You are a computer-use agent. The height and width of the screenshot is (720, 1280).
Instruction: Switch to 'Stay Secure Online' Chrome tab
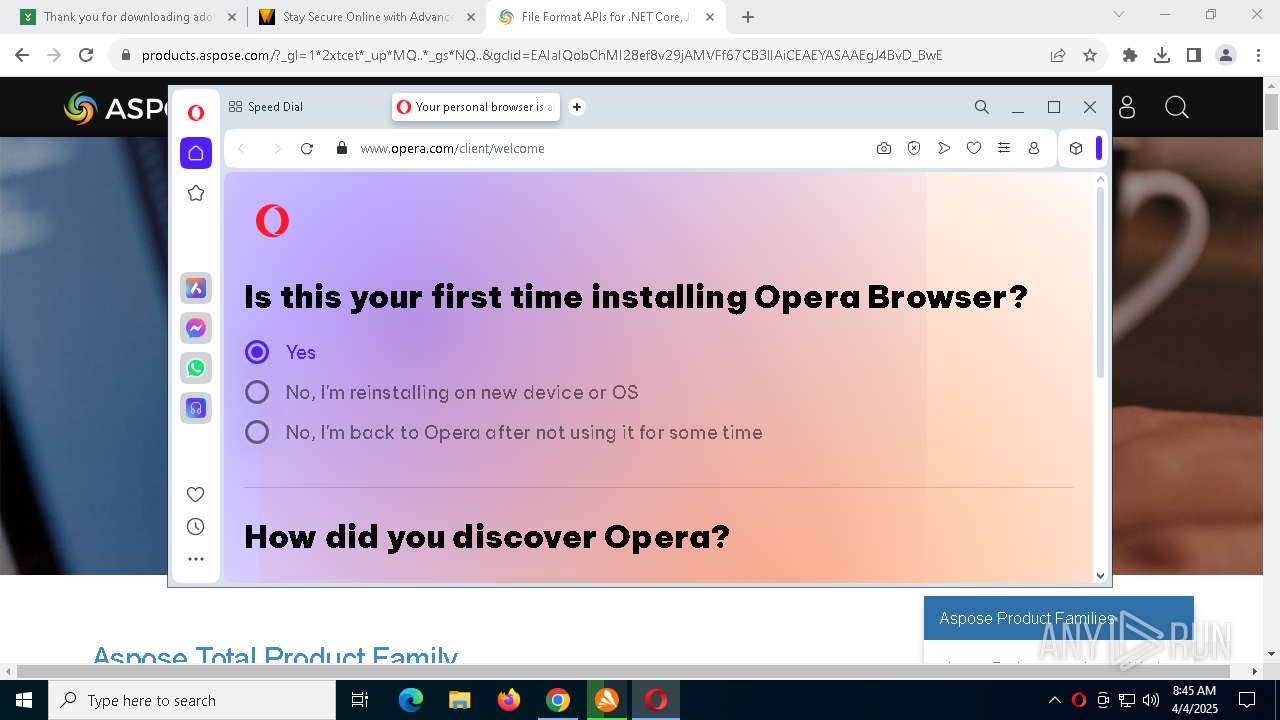click(x=367, y=17)
